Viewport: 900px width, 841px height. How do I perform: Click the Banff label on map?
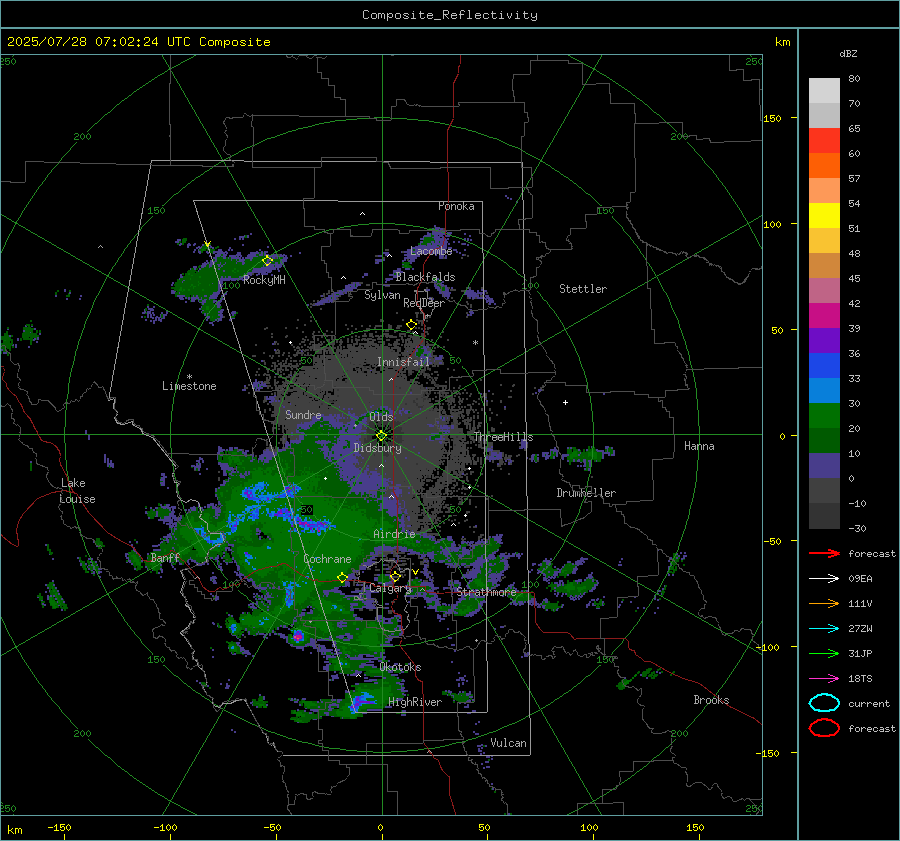(165, 558)
